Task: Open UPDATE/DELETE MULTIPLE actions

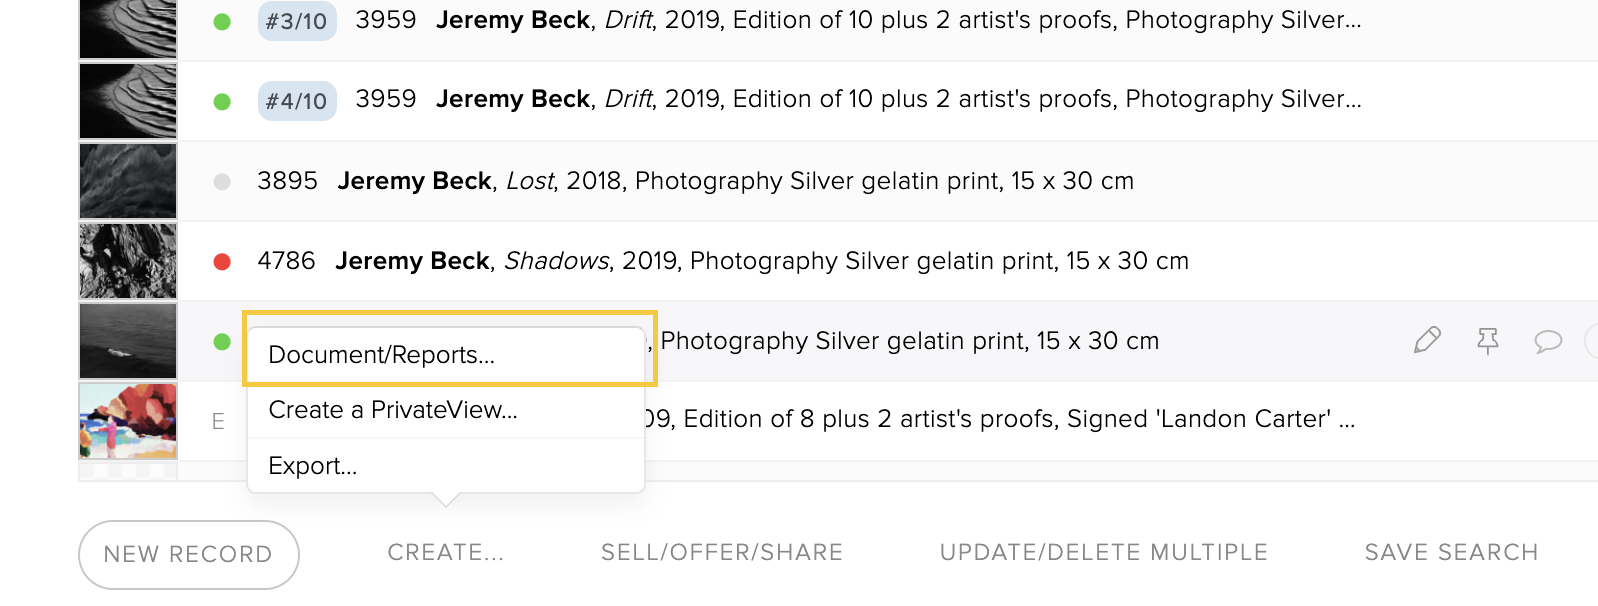Action: click(x=1104, y=552)
